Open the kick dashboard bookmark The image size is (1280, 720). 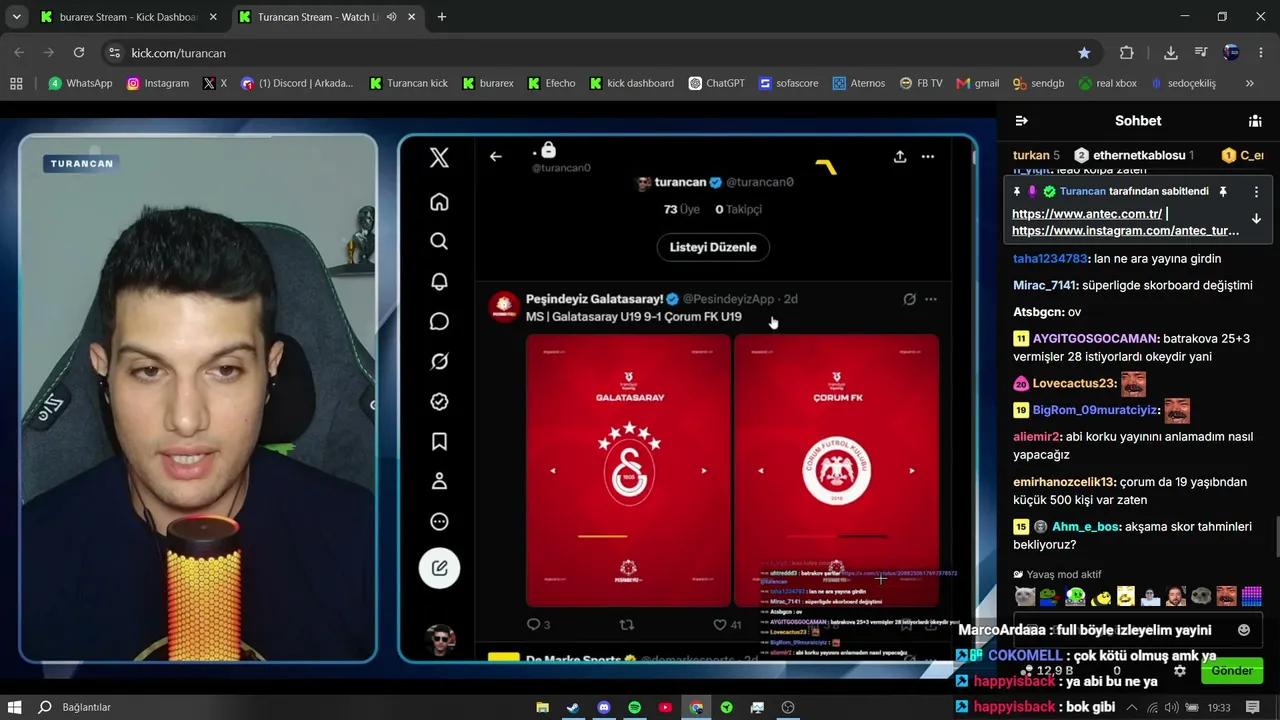632,83
